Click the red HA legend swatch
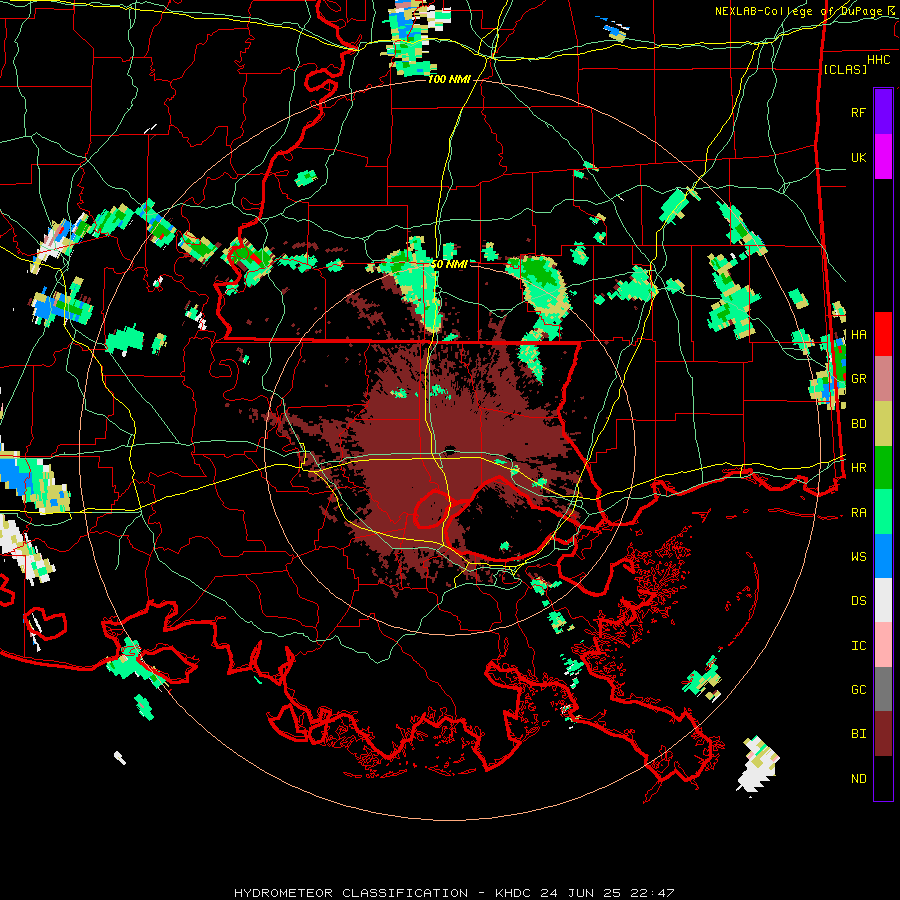 [883, 334]
